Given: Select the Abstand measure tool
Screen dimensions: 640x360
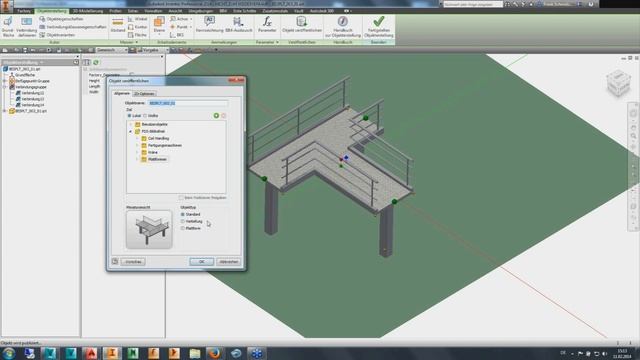Looking at the screenshot, I should (x=118, y=25).
